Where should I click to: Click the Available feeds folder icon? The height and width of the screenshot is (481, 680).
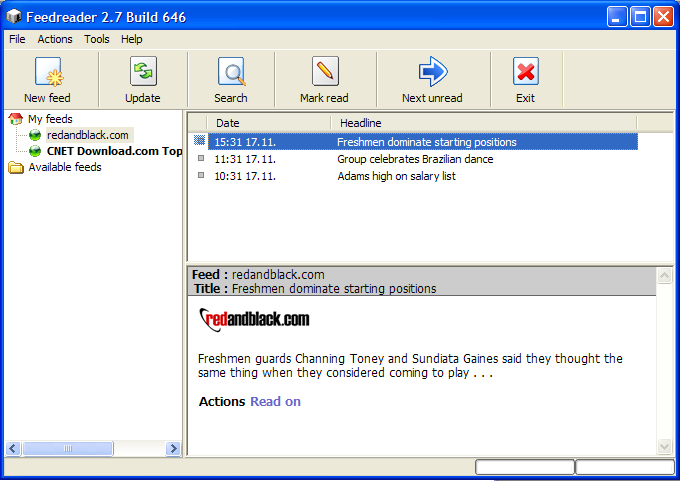click(x=16, y=167)
